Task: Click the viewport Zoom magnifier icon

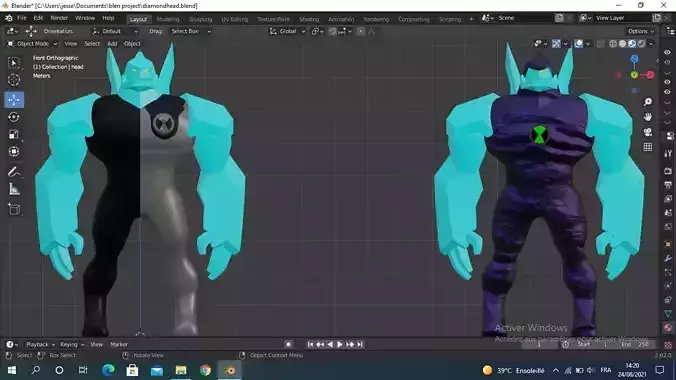Action: coord(648,102)
